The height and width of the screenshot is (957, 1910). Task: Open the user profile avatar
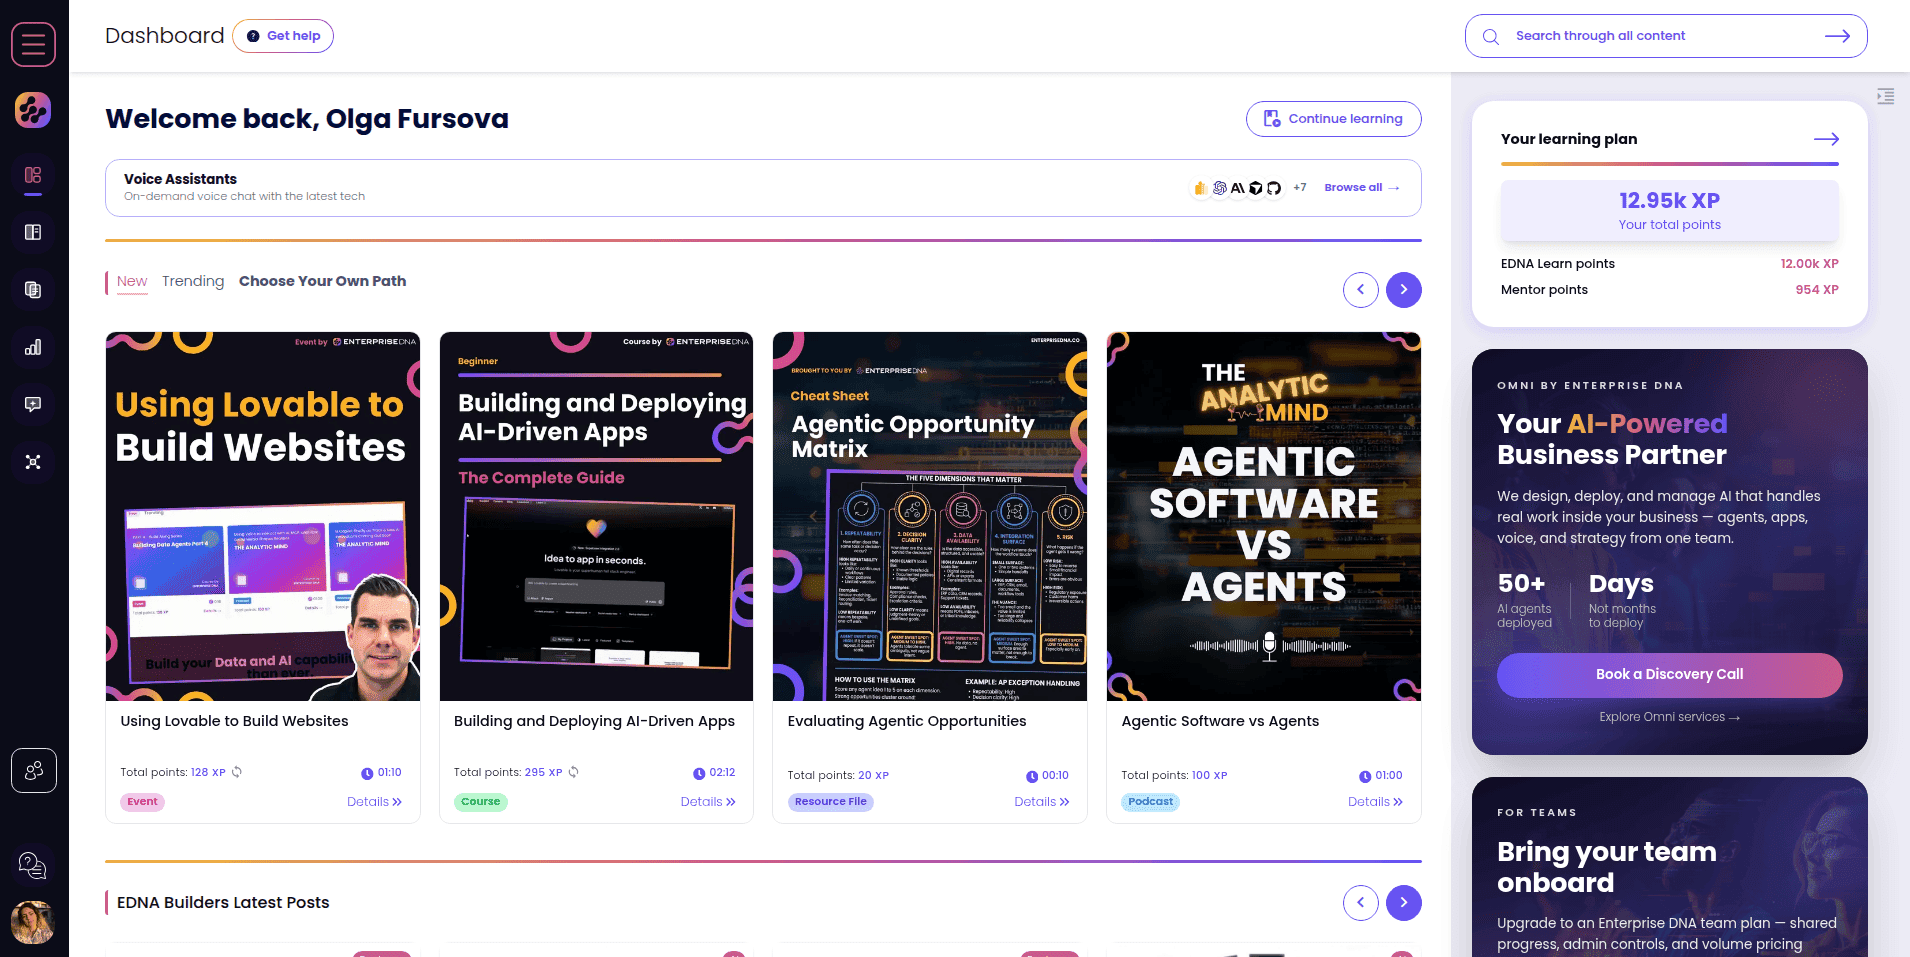[x=33, y=922]
